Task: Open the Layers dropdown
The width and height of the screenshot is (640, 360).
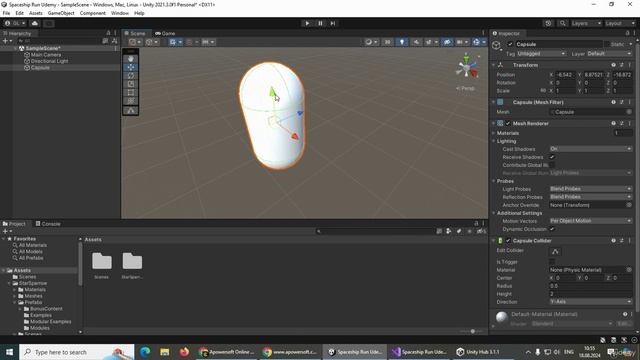Action: 586,23
